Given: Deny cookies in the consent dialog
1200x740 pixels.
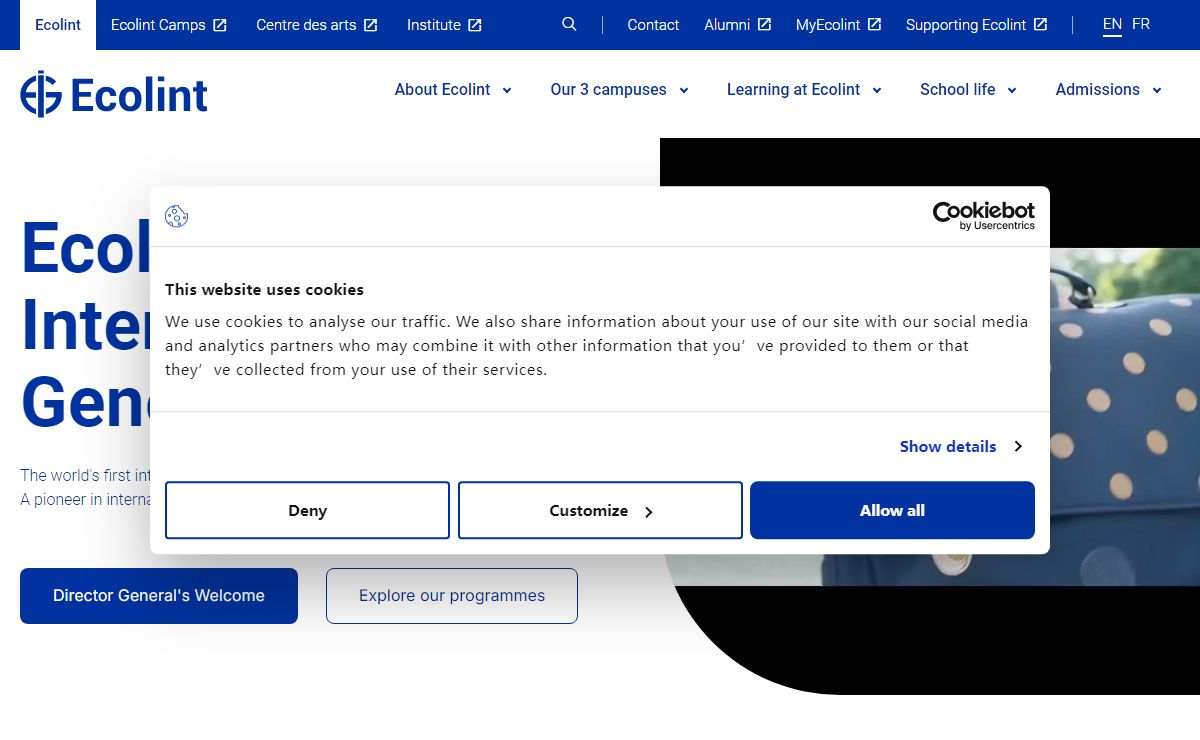Looking at the screenshot, I should click(307, 510).
